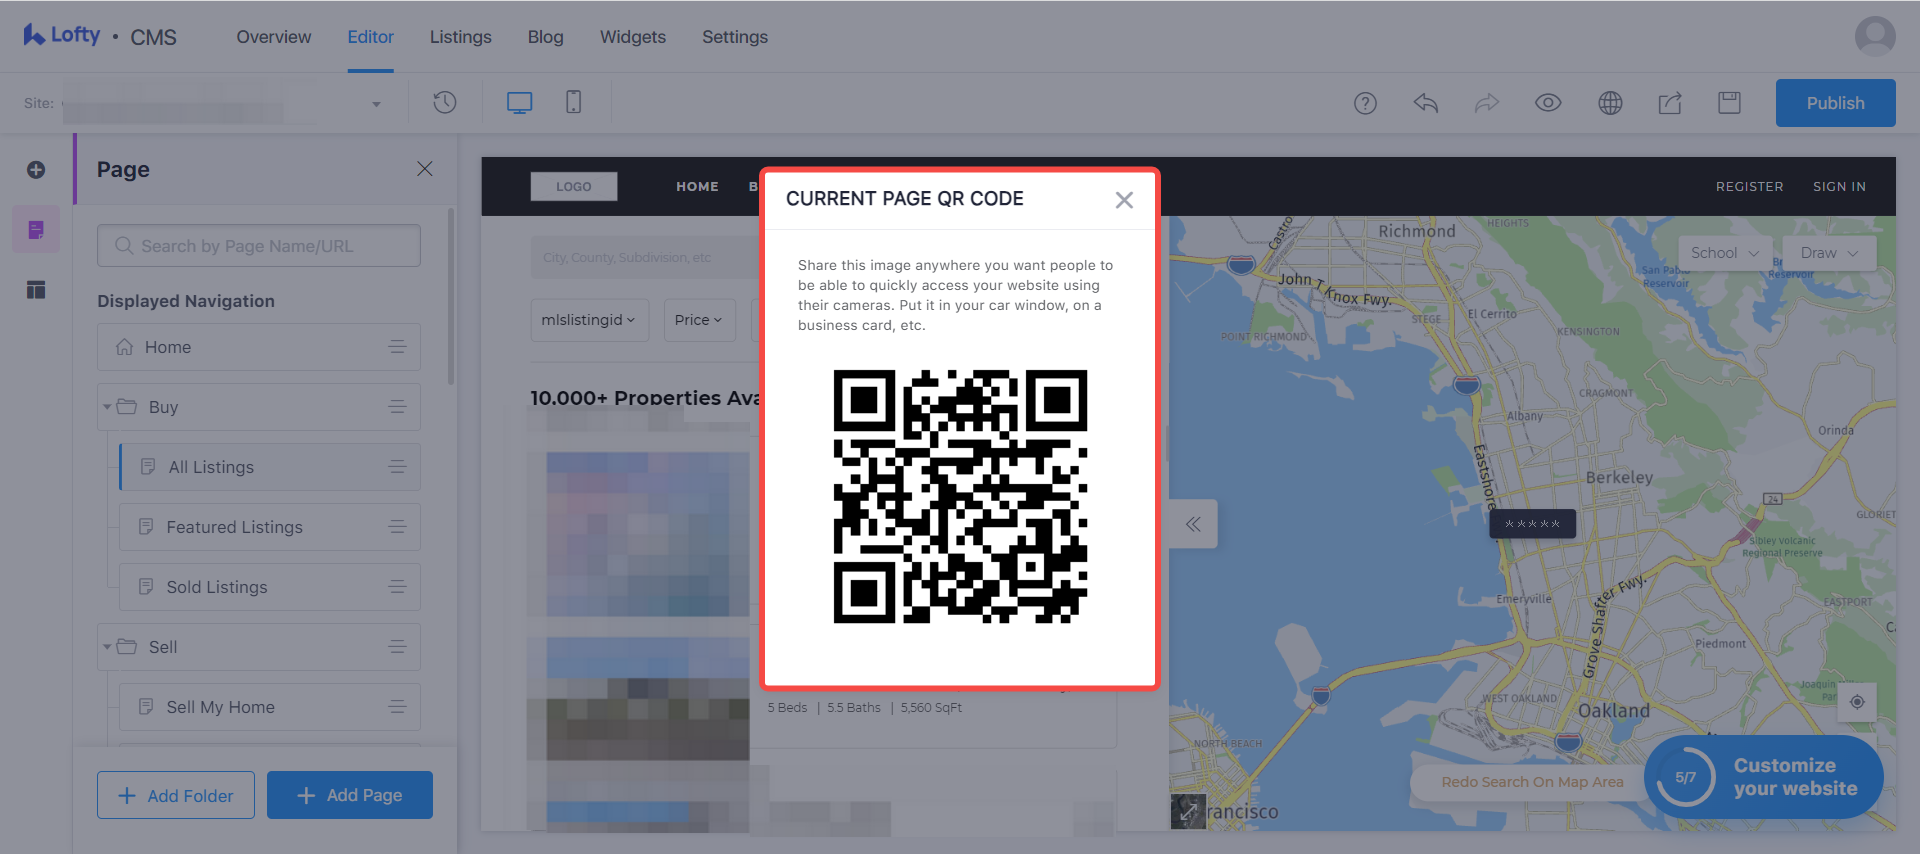Open the Settings tab
This screenshot has width=1920, height=854.
pos(735,37)
